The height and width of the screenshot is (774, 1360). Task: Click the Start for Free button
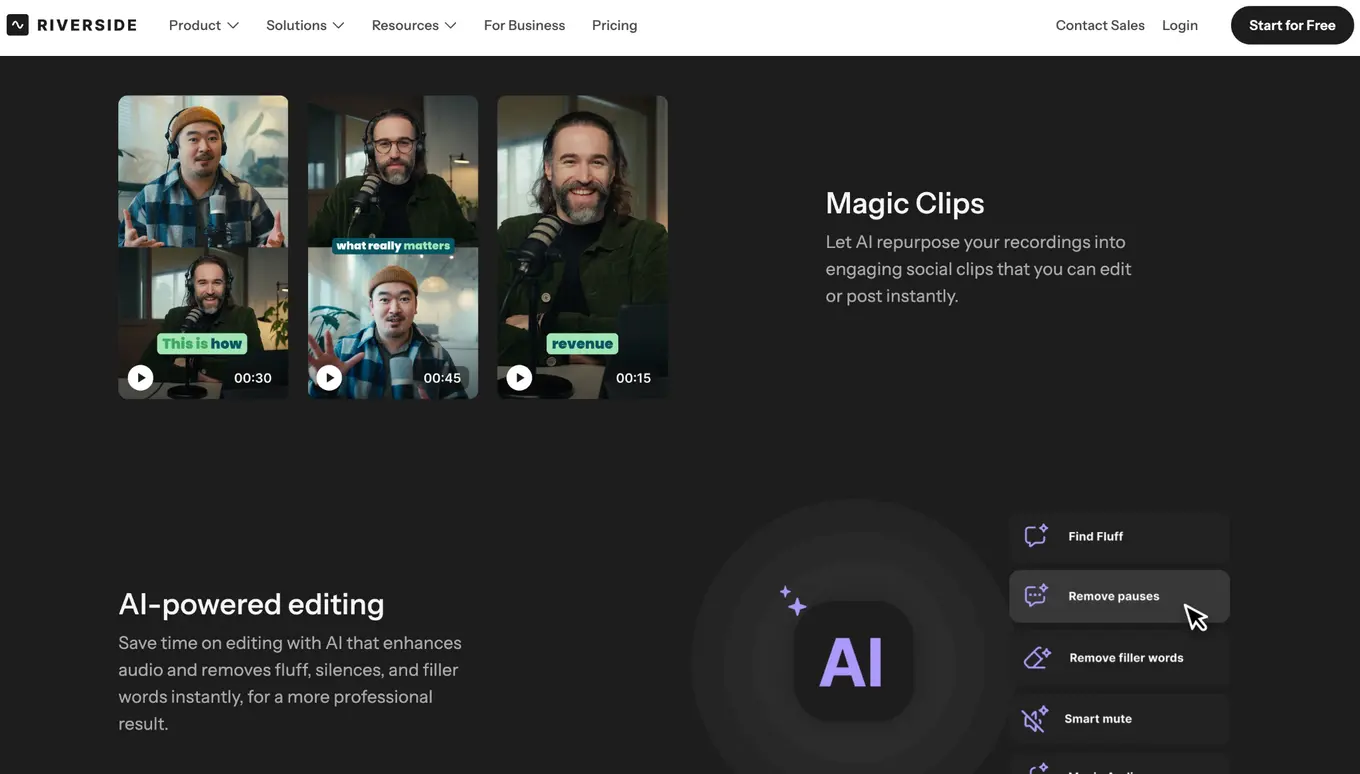(1292, 25)
